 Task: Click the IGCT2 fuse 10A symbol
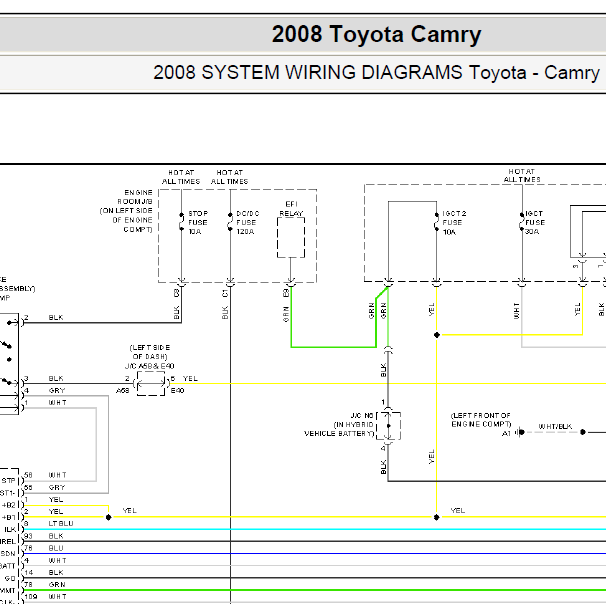(436, 222)
